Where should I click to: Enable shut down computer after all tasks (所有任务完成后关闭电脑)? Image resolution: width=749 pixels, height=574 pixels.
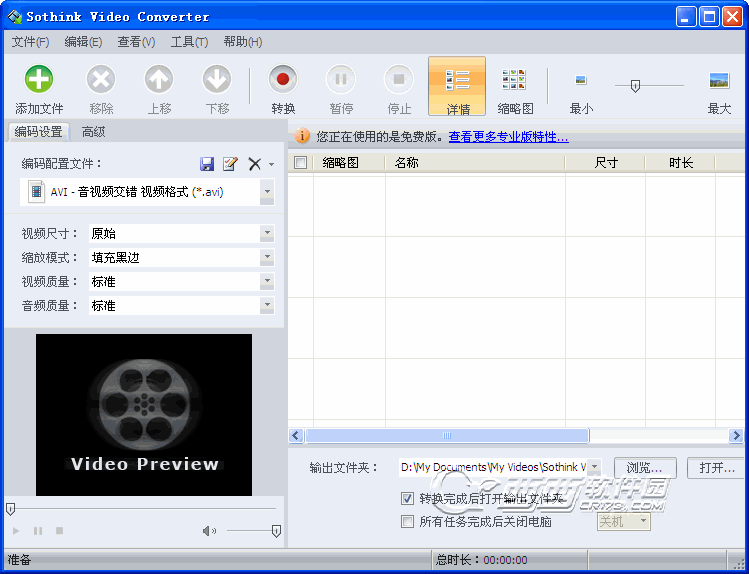pyautogui.click(x=407, y=521)
